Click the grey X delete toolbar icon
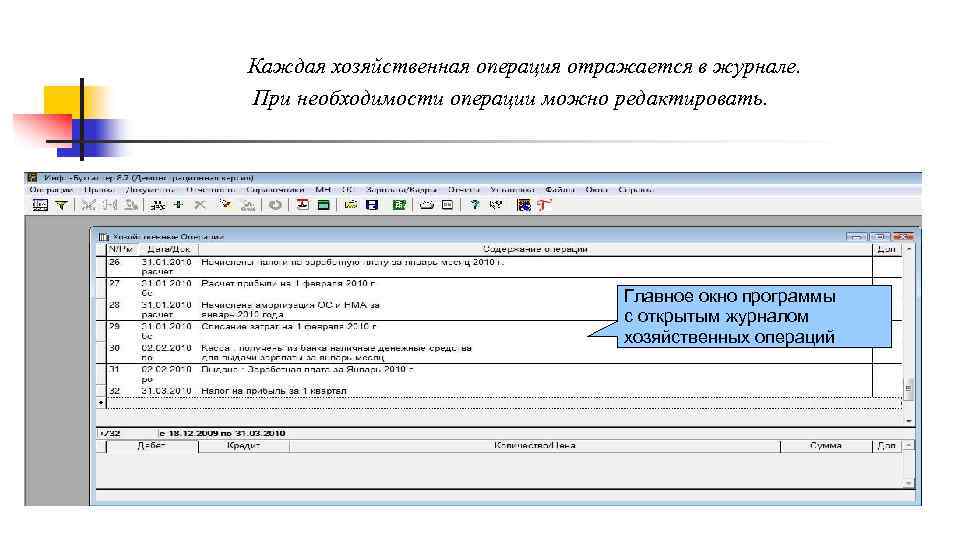The height and width of the screenshot is (540, 960). pyautogui.click(x=200, y=205)
